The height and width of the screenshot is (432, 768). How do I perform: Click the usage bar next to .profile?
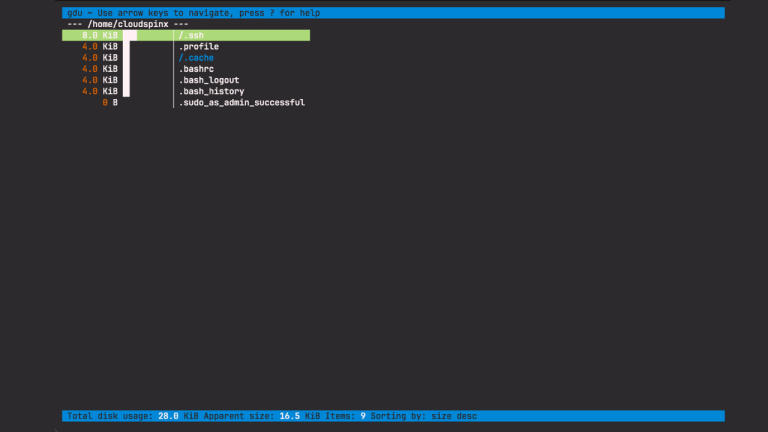click(129, 47)
